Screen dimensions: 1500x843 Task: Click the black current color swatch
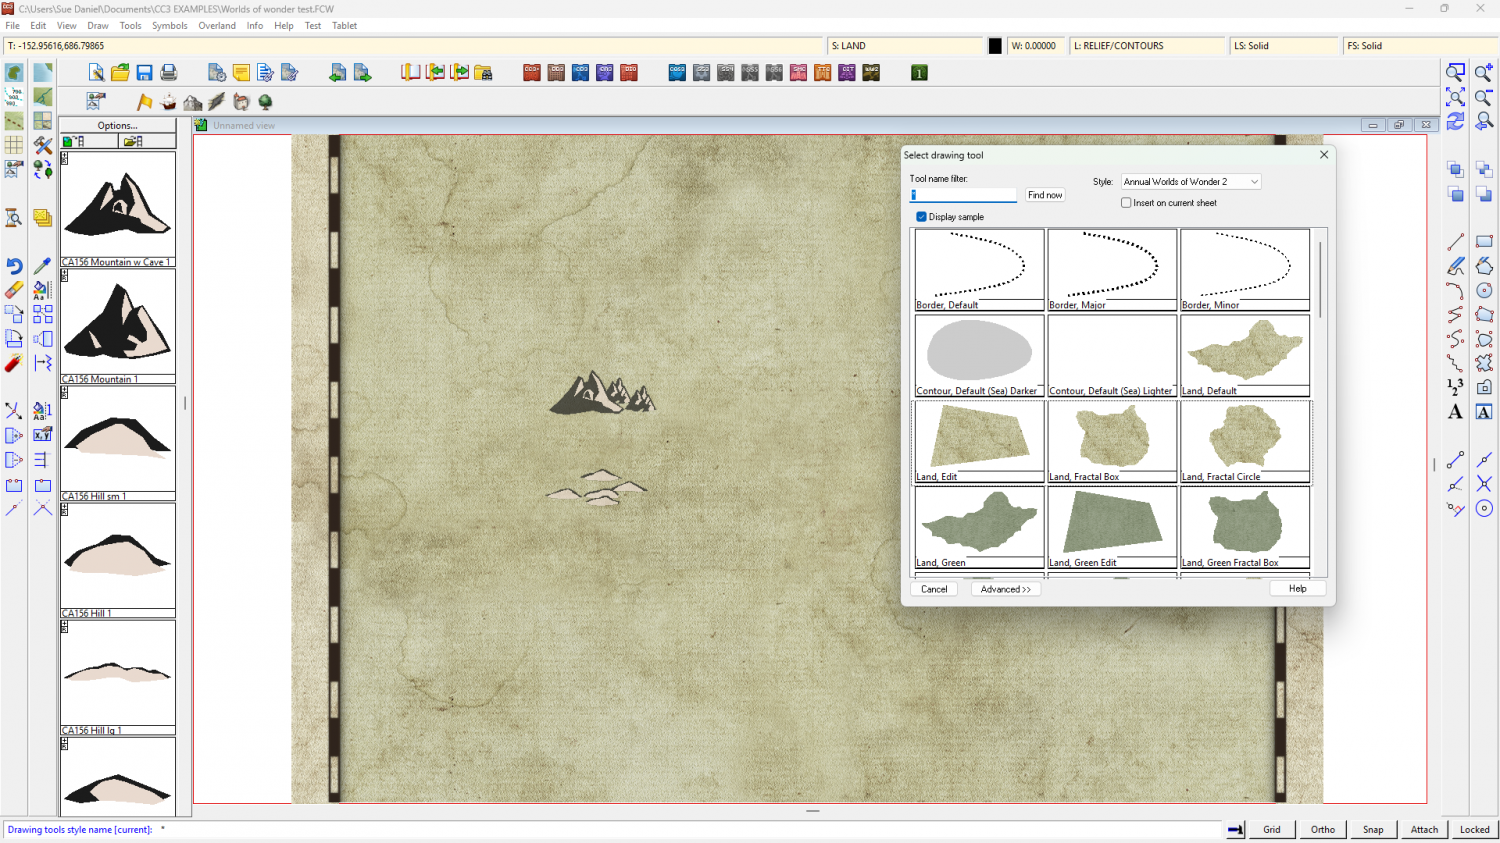(x=995, y=46)
